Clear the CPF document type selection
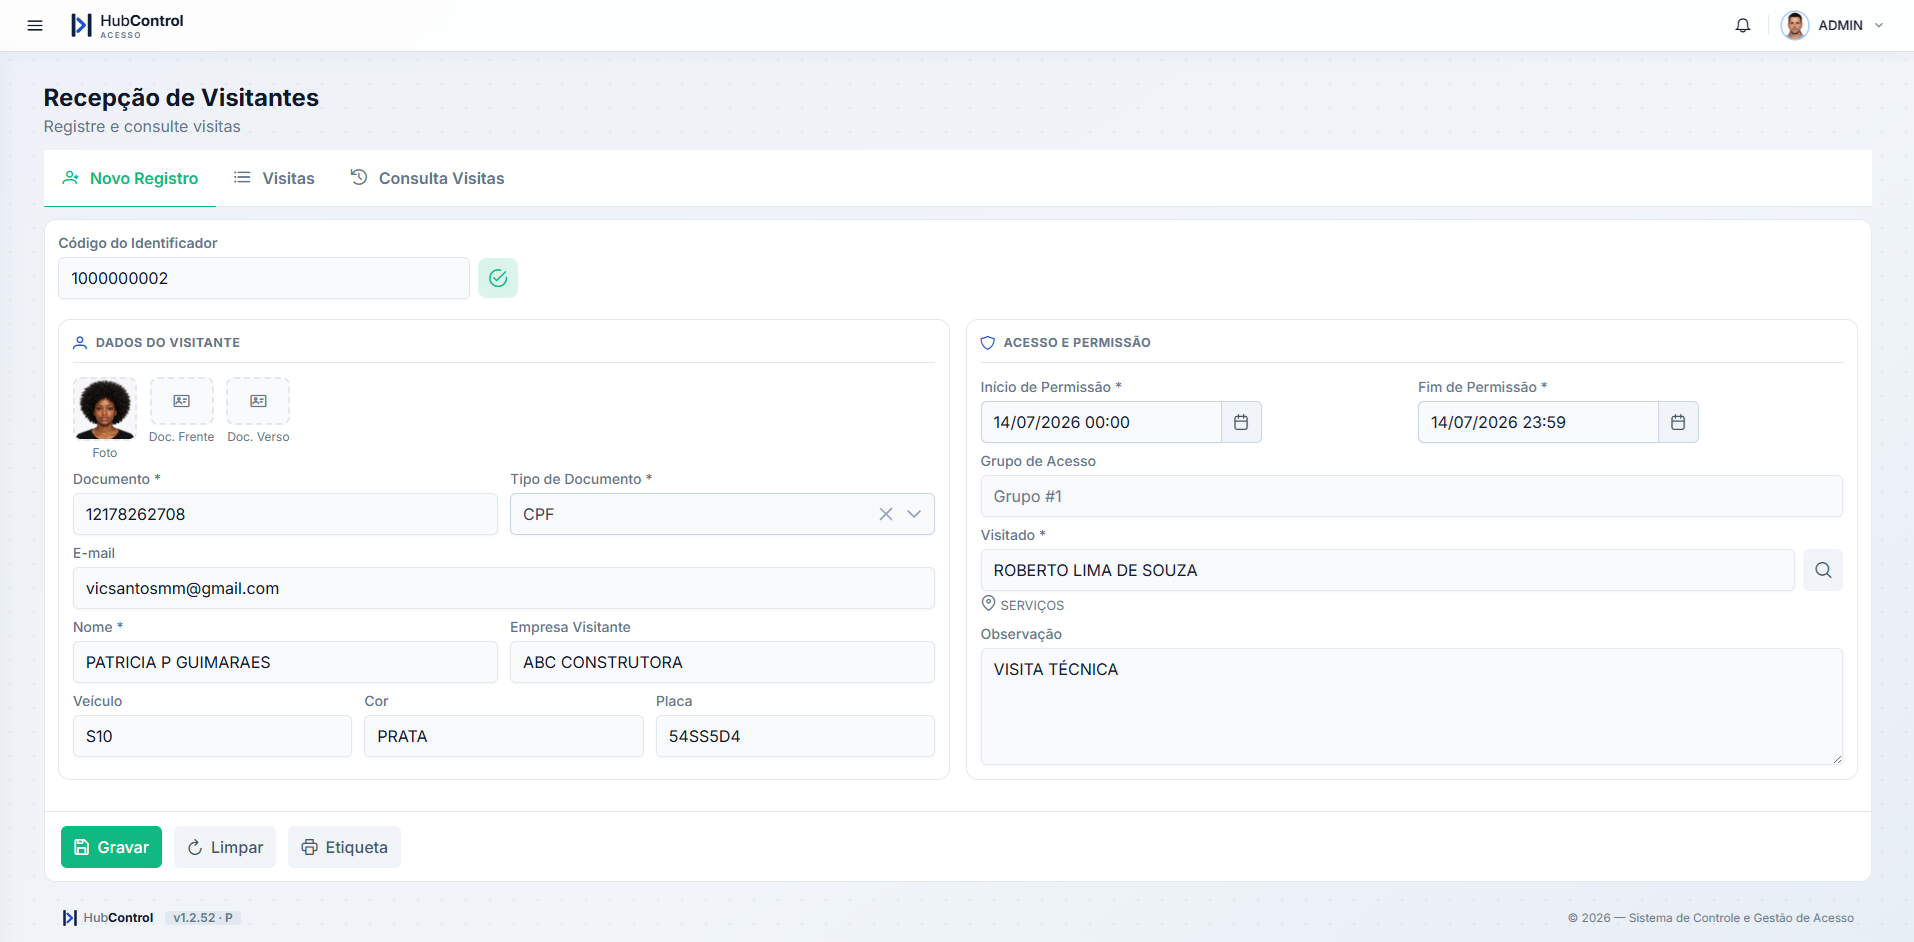The height and width of the screenshot is (942, 1914). tap(886, 514)
